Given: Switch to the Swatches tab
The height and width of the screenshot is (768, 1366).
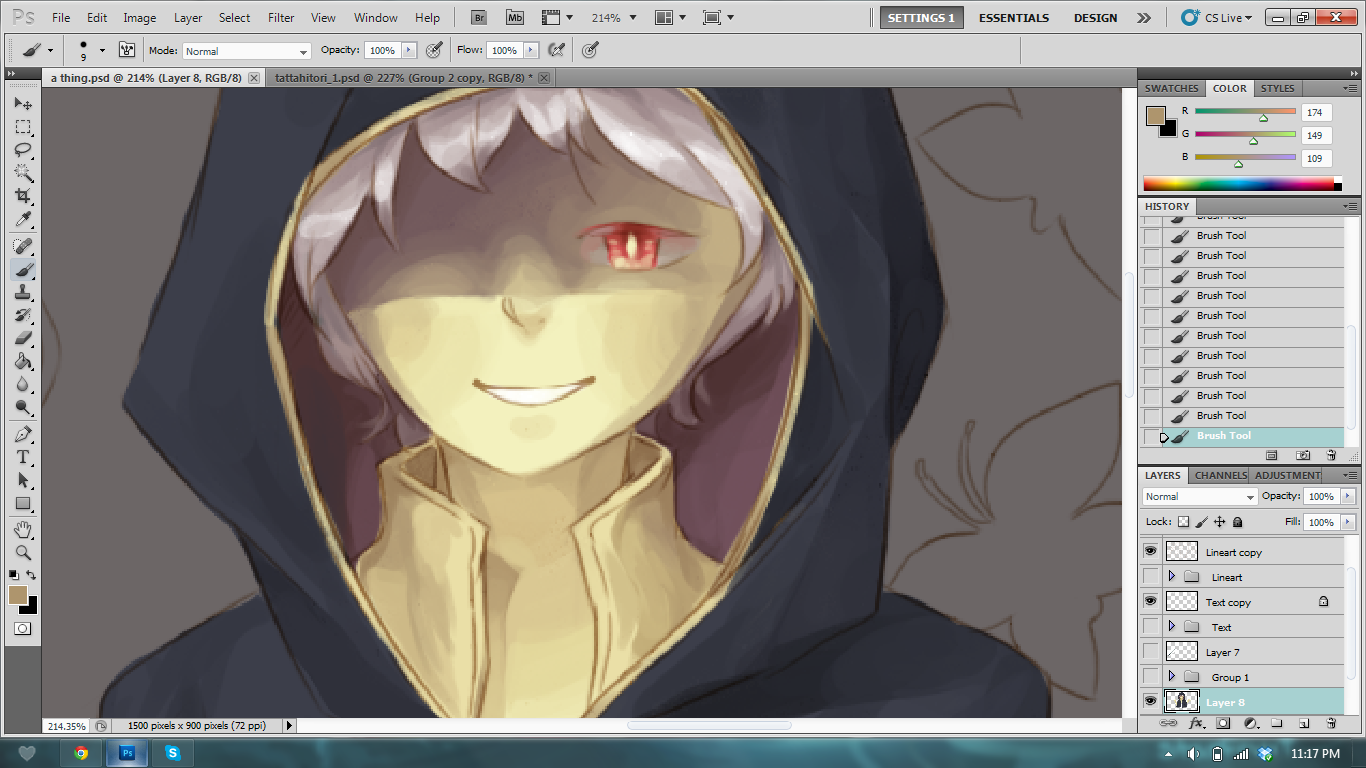Looking at the screenshot, I should [1172, 88].
